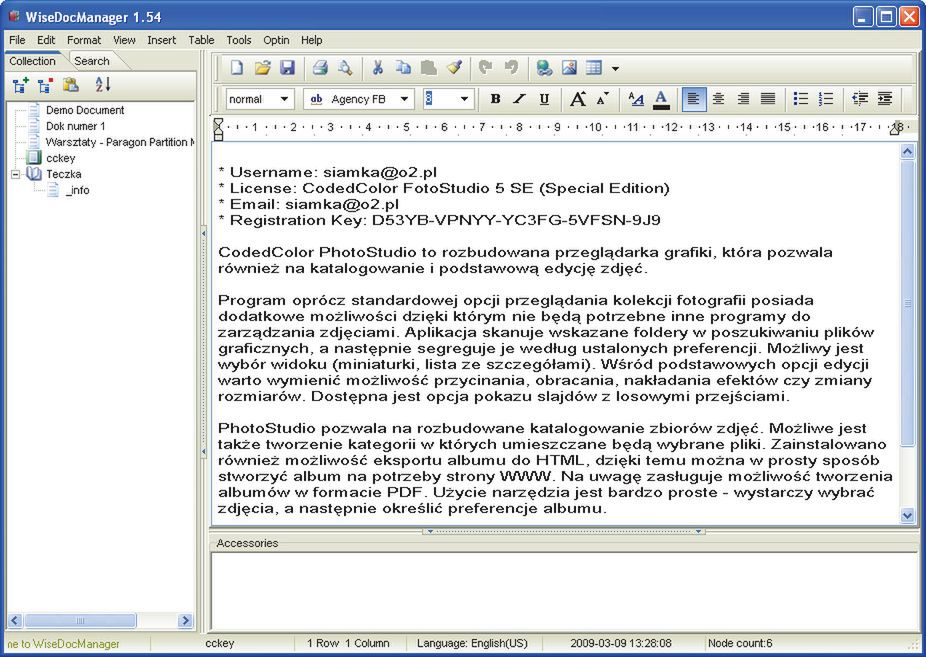Open the Tools menu
Screen dimensions: 926x657
(x=239, y=40)
